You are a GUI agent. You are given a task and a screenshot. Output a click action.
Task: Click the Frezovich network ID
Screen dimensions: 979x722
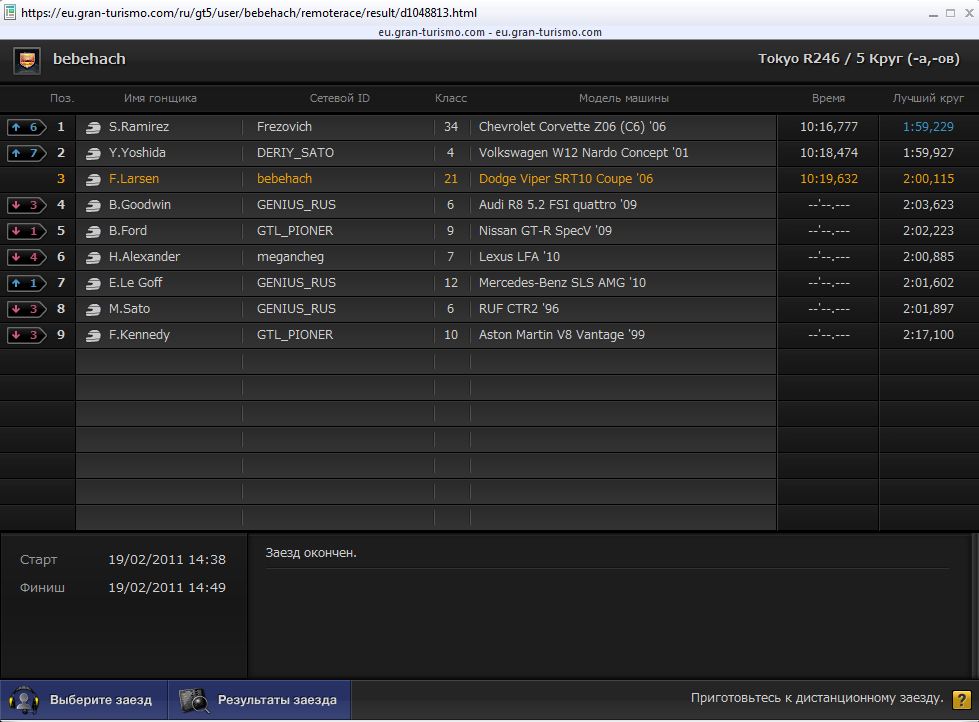(284, 127)
